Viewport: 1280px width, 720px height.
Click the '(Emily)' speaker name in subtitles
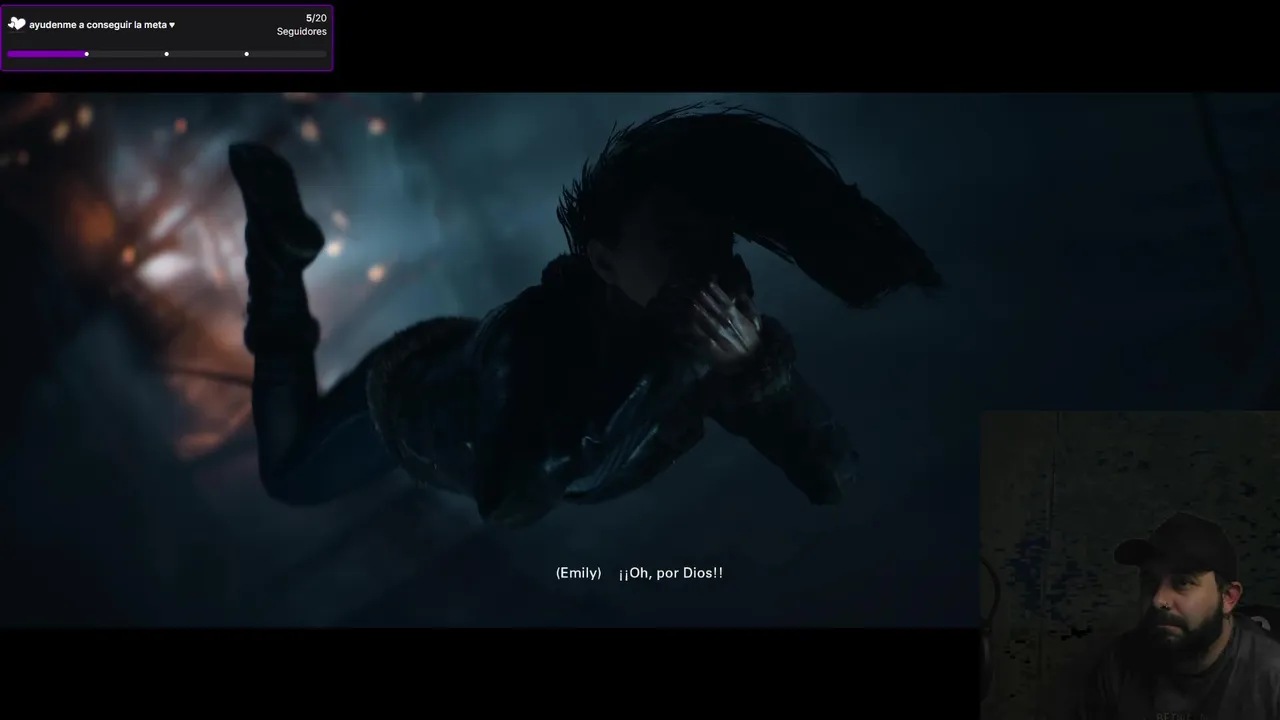click(x=579, y=573)
